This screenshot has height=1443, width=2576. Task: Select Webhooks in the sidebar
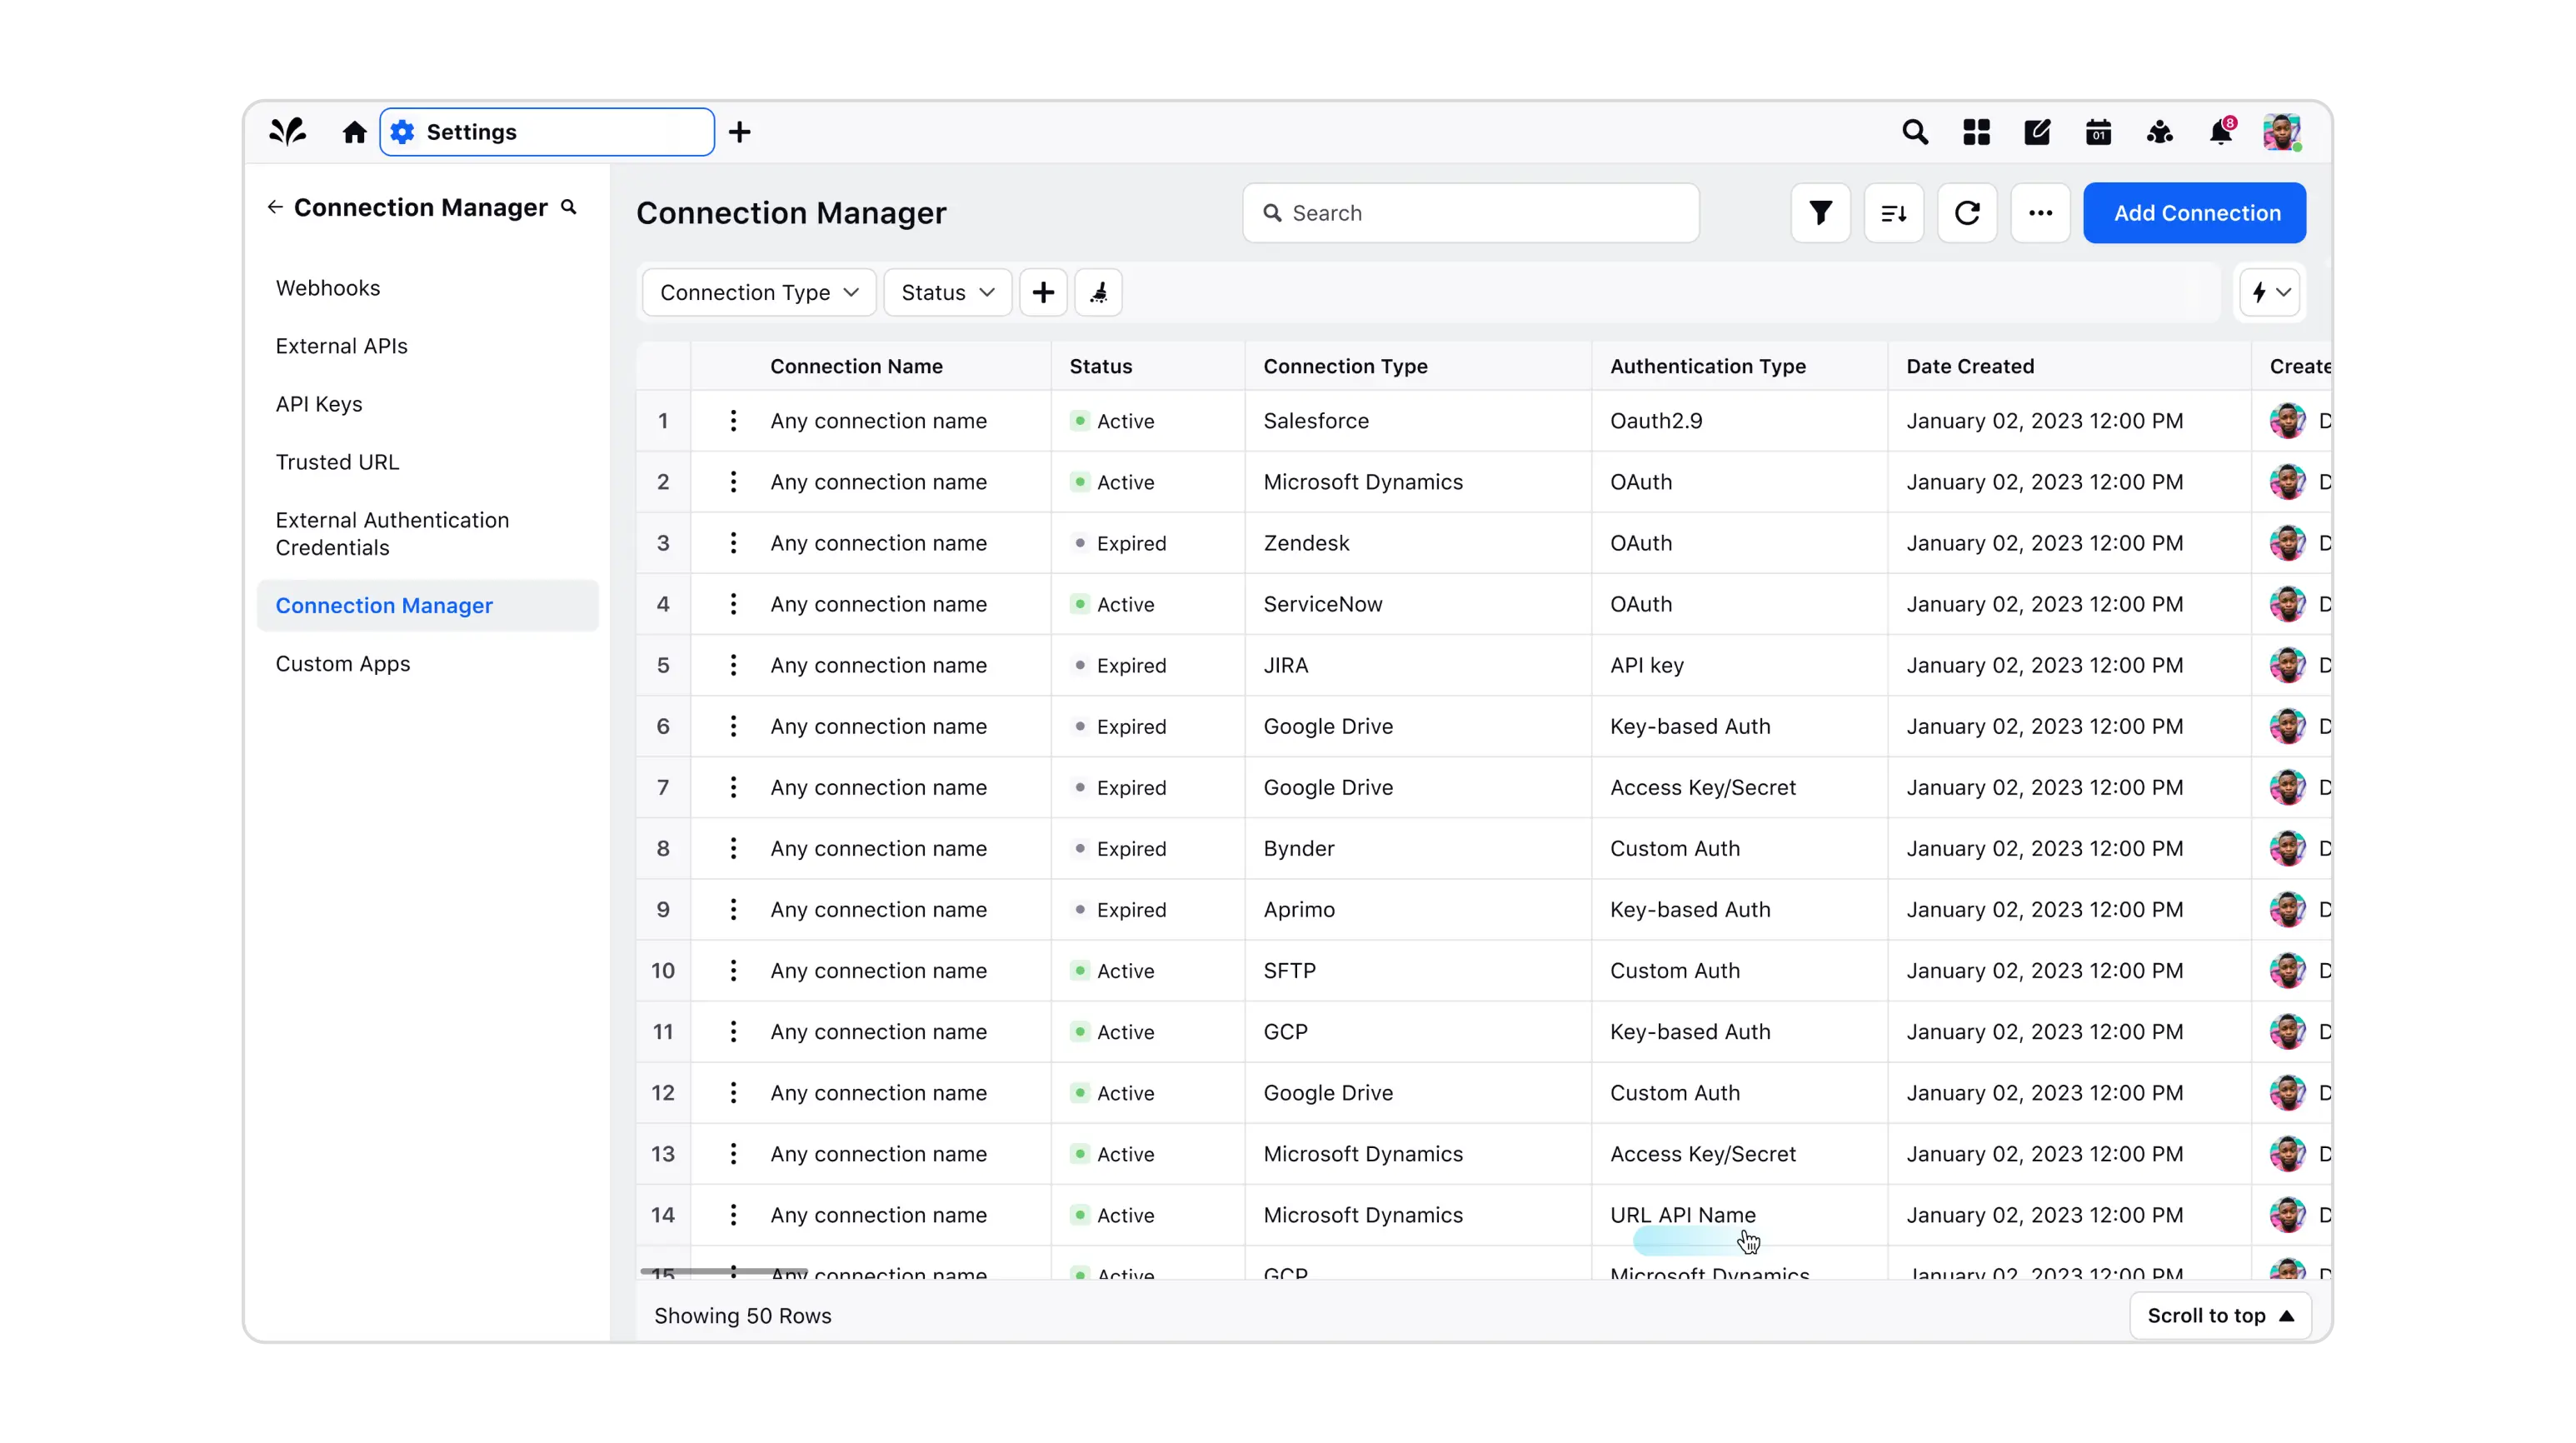click(328, 288)
